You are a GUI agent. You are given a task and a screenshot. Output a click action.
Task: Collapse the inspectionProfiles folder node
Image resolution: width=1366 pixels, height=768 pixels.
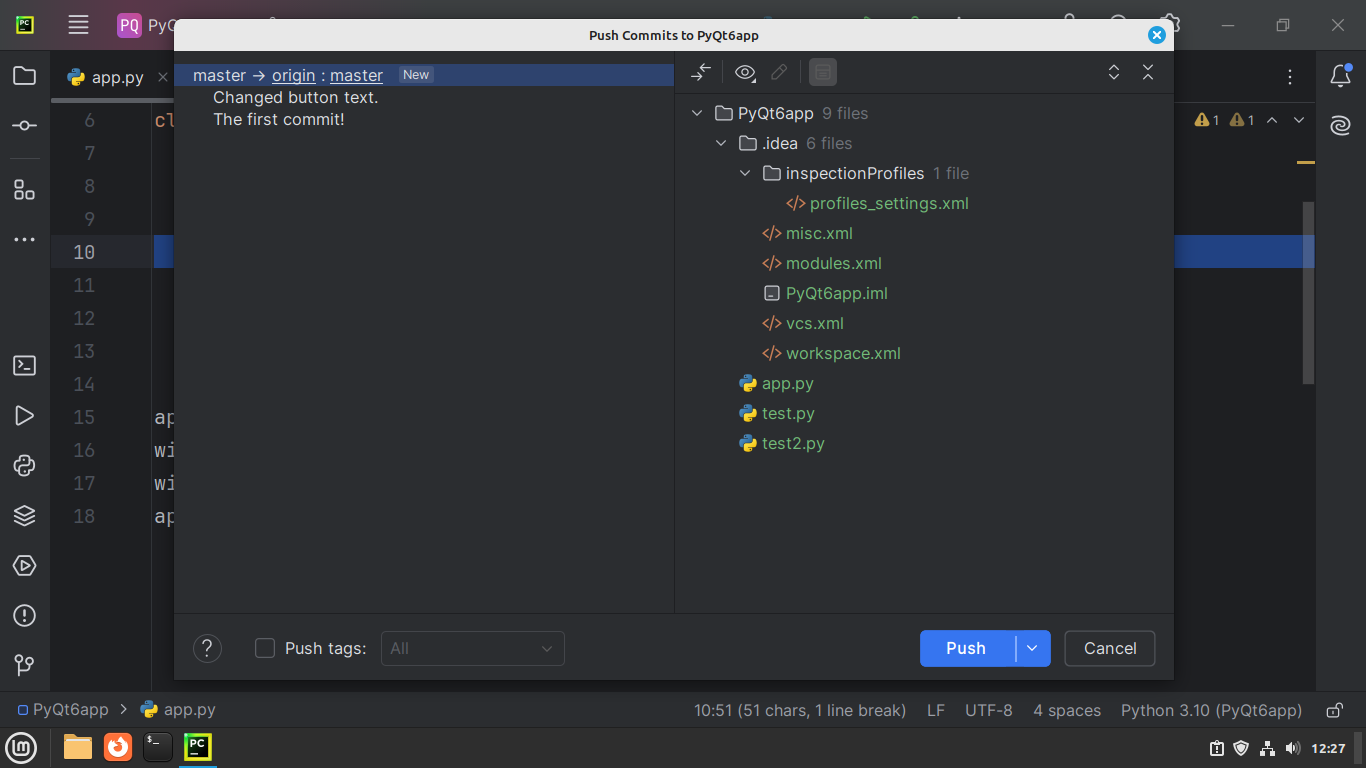click(745, 173)
